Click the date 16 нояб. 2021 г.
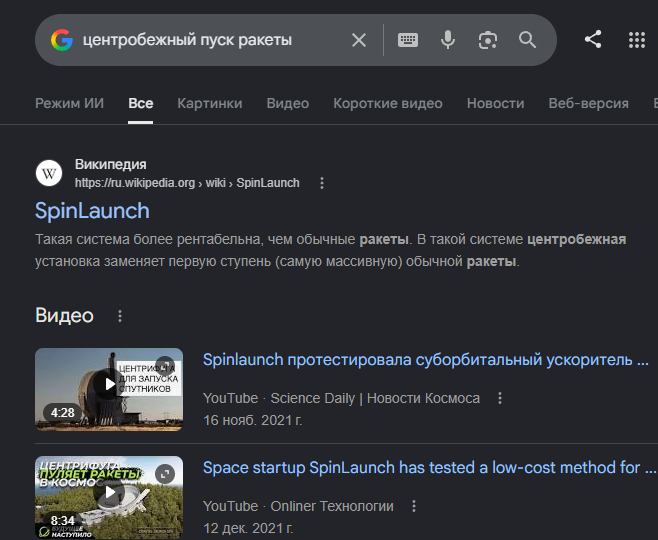This screenshot has height=540, width=658. tap(253, 420)
